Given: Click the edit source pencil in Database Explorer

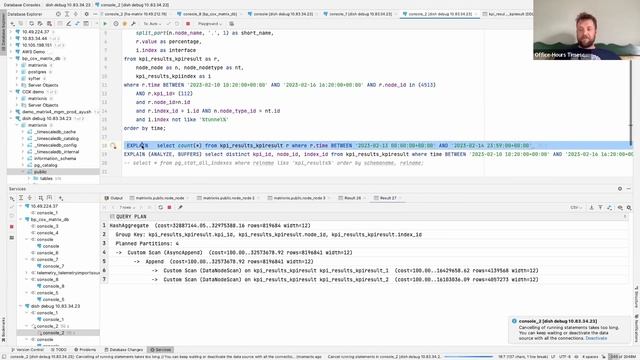Looking at the screenshot, I should click(x=68, y=24).
